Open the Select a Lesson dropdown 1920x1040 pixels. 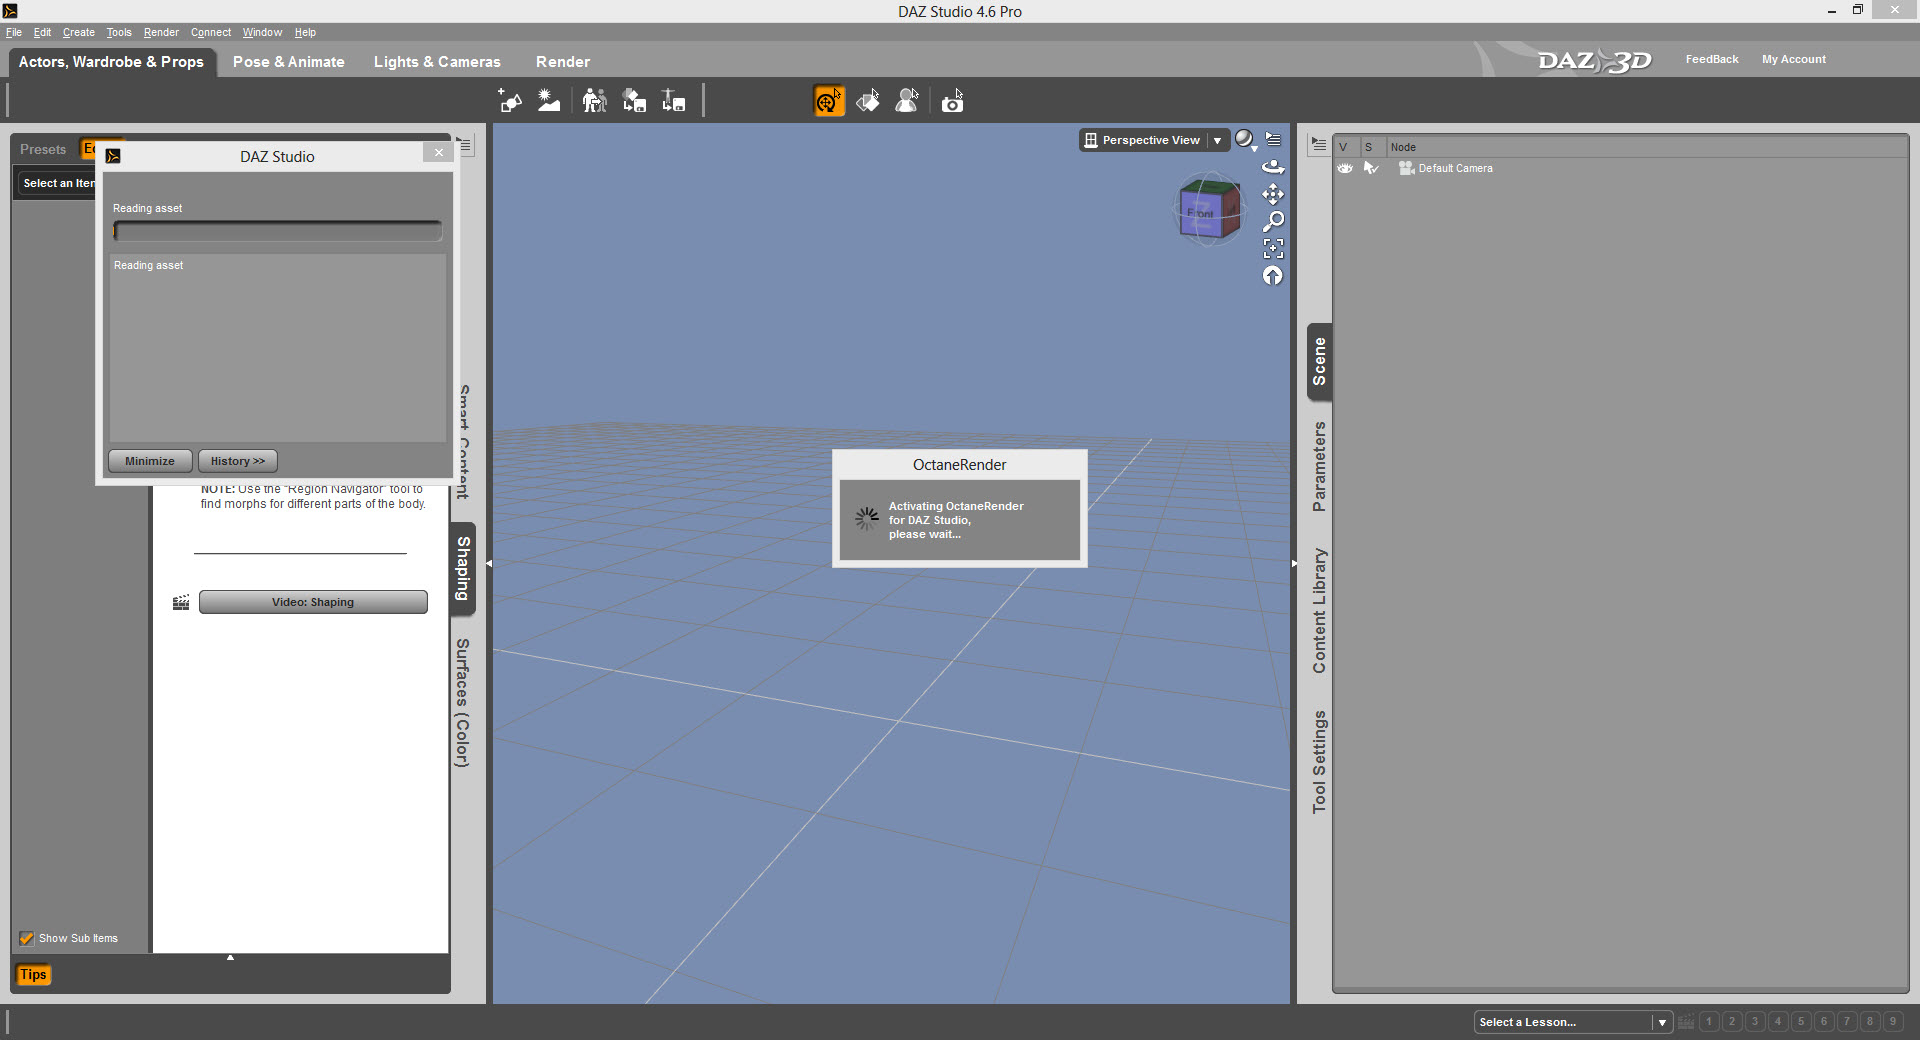(1573, 1022)
